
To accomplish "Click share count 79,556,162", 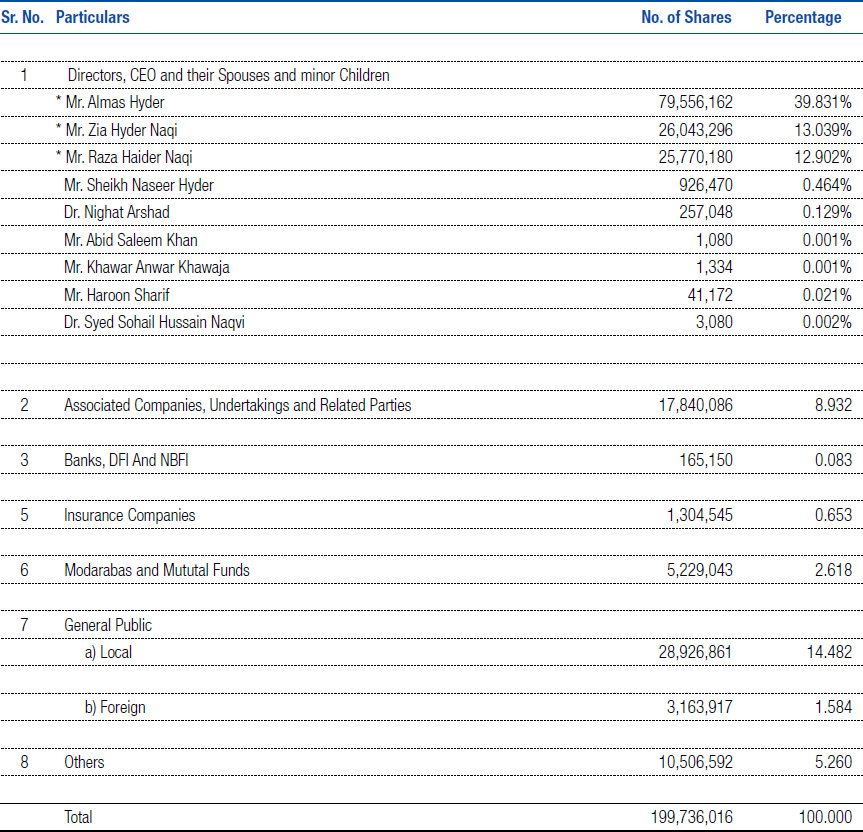I will [x=696, y=102].
